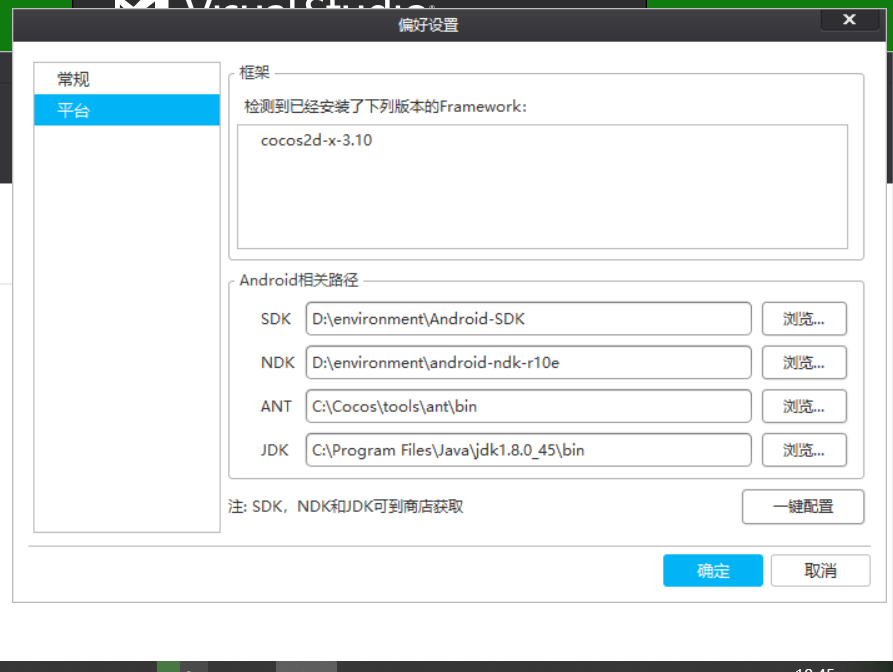Click the JDK label

point(275,450)
